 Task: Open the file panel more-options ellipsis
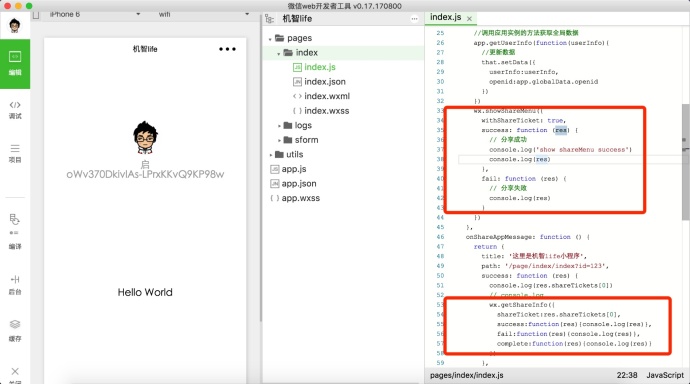tap(414, 18)
